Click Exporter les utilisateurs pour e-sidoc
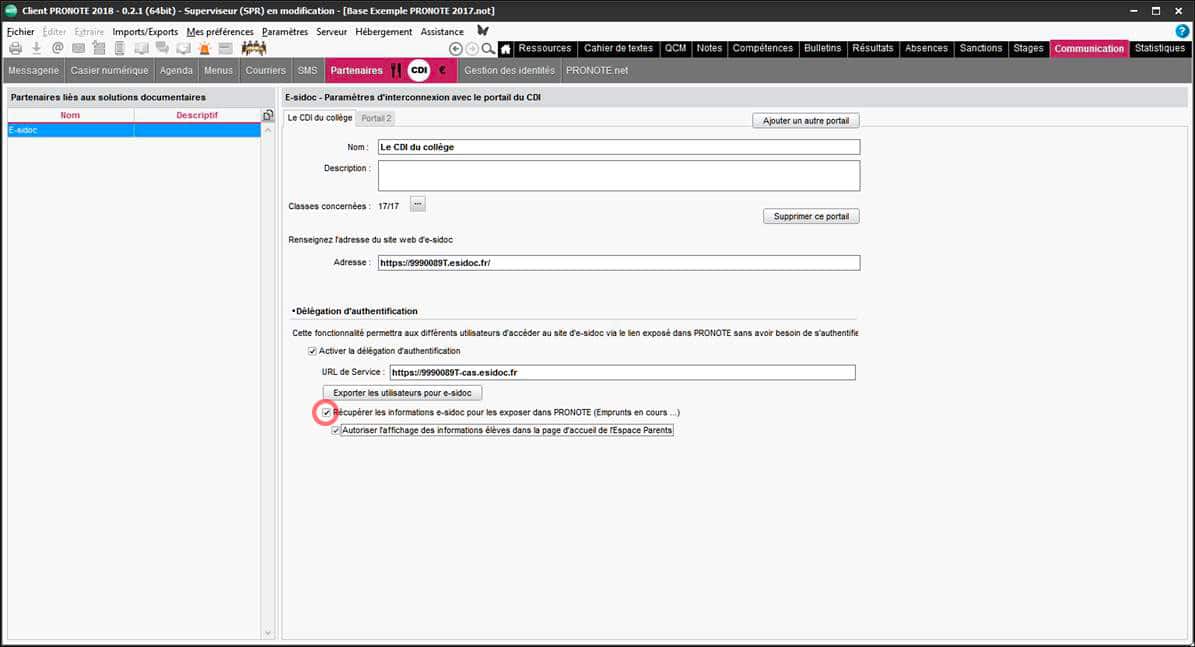The height and width of the screenshot is (647, 1195). (x=402, y=393)
